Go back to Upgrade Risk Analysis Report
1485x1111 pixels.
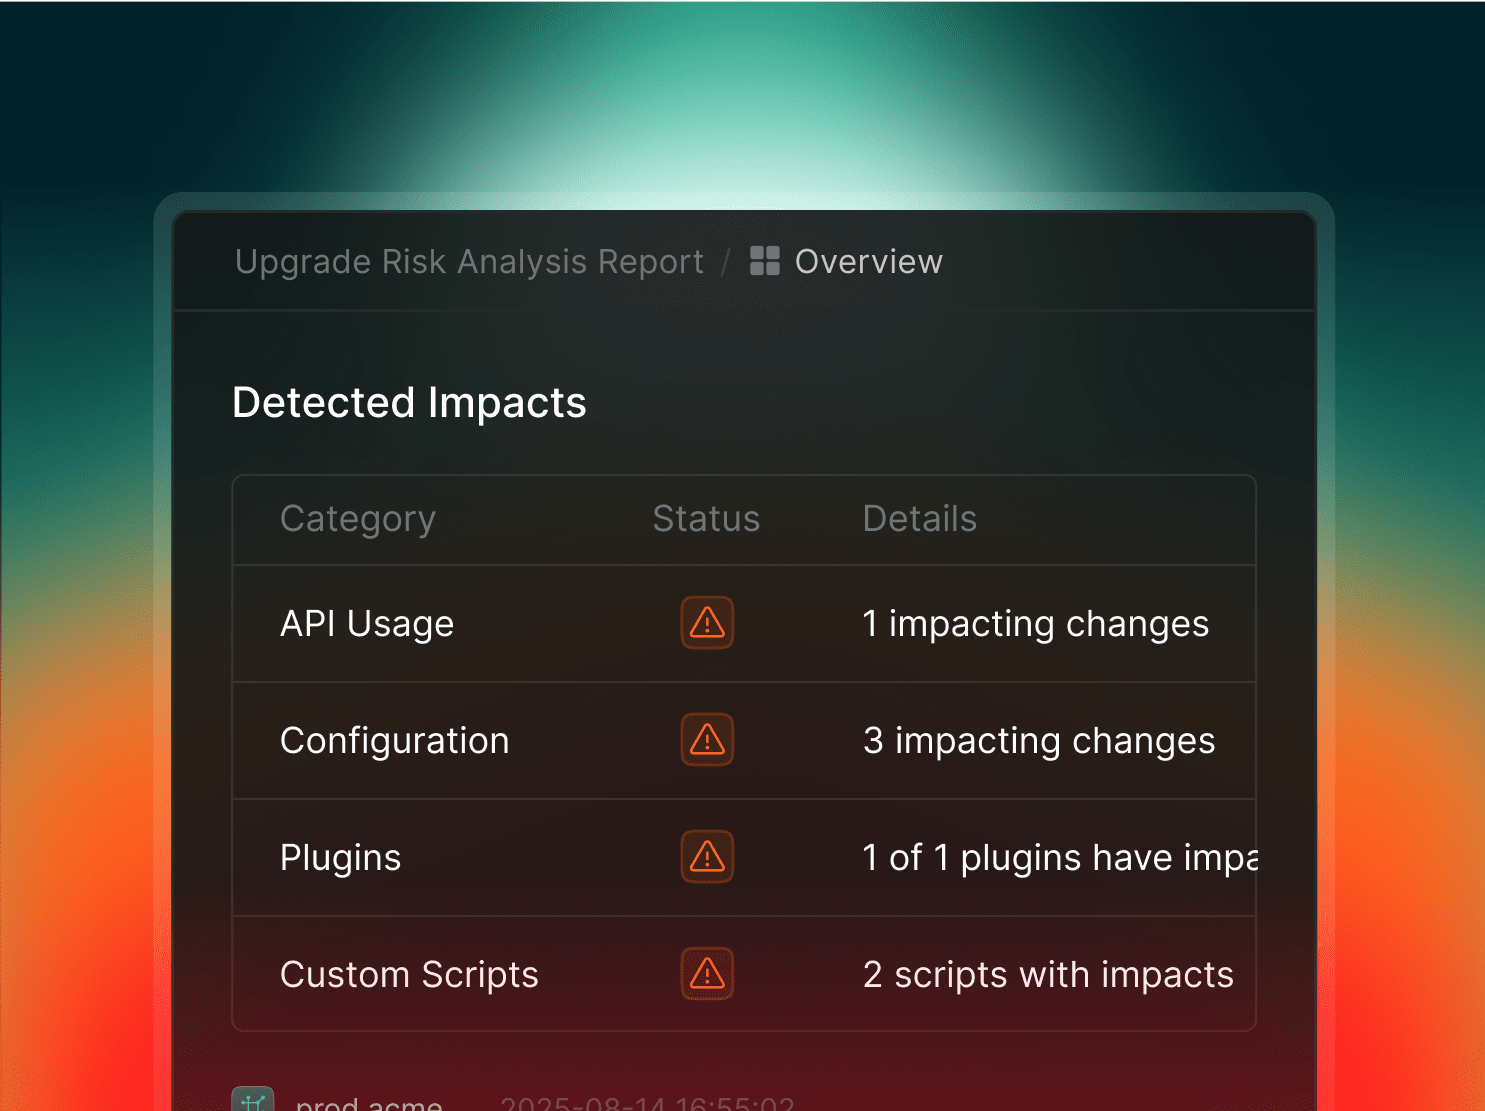pyautogui.click(x=469, y=262)
